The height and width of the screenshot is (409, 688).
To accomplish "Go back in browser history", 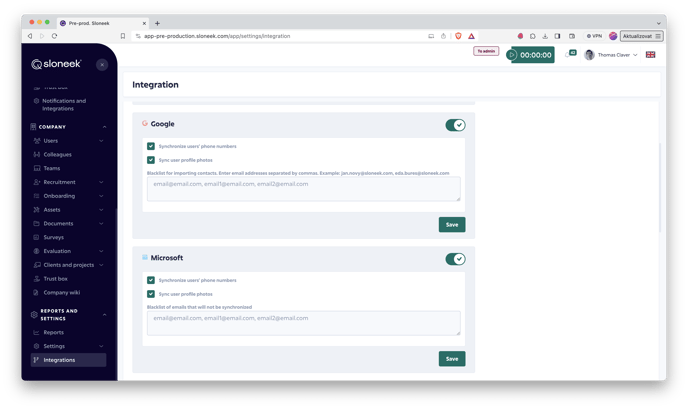I will (x=30, y=36).
